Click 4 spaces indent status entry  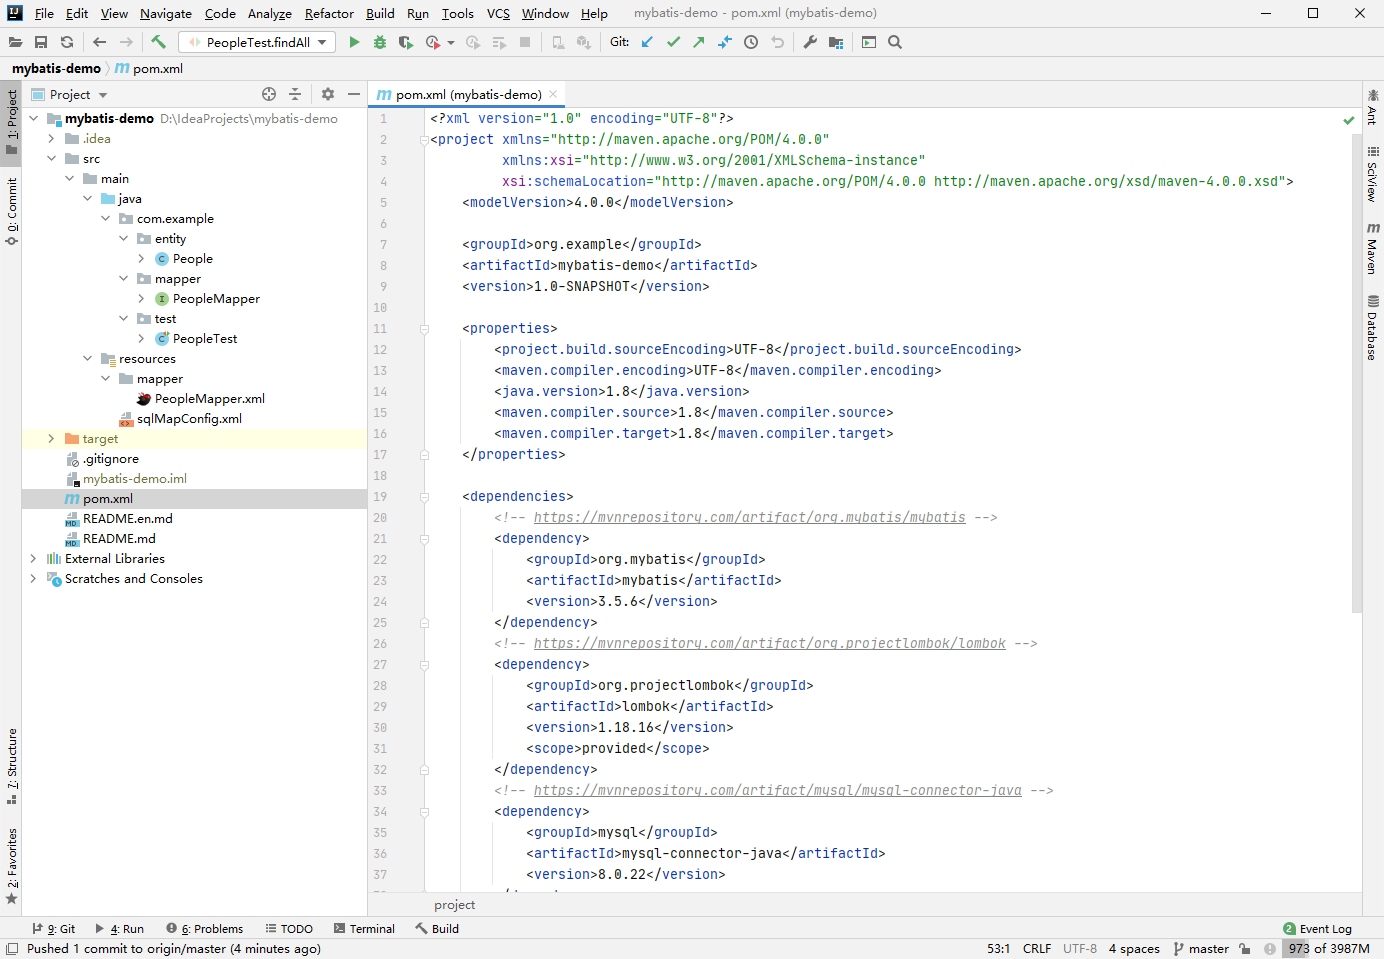click(x=1134, y=949)
